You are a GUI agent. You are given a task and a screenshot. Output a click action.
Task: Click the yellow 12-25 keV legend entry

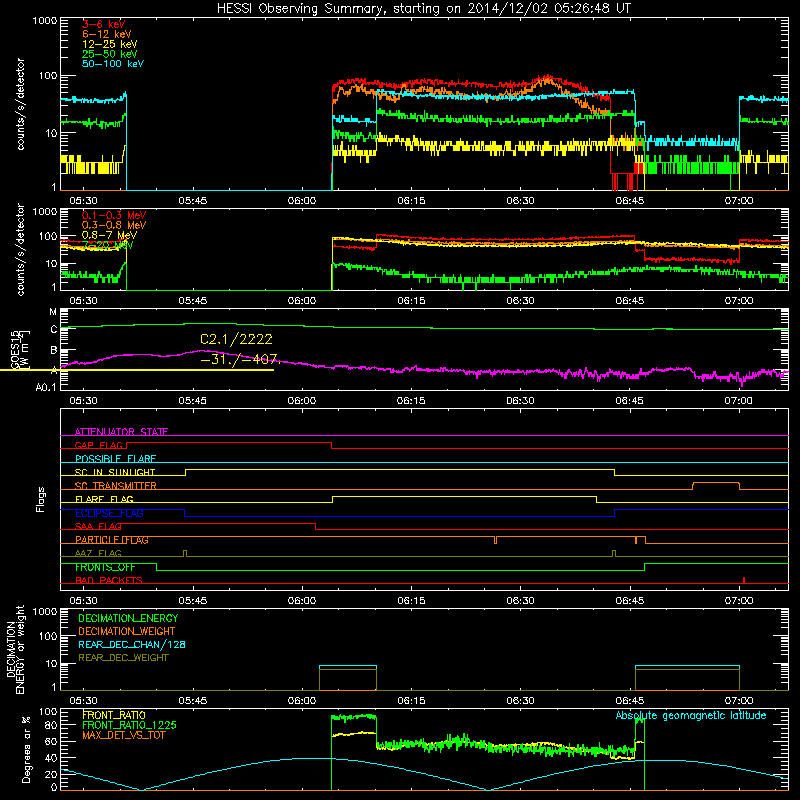point(110,44)
